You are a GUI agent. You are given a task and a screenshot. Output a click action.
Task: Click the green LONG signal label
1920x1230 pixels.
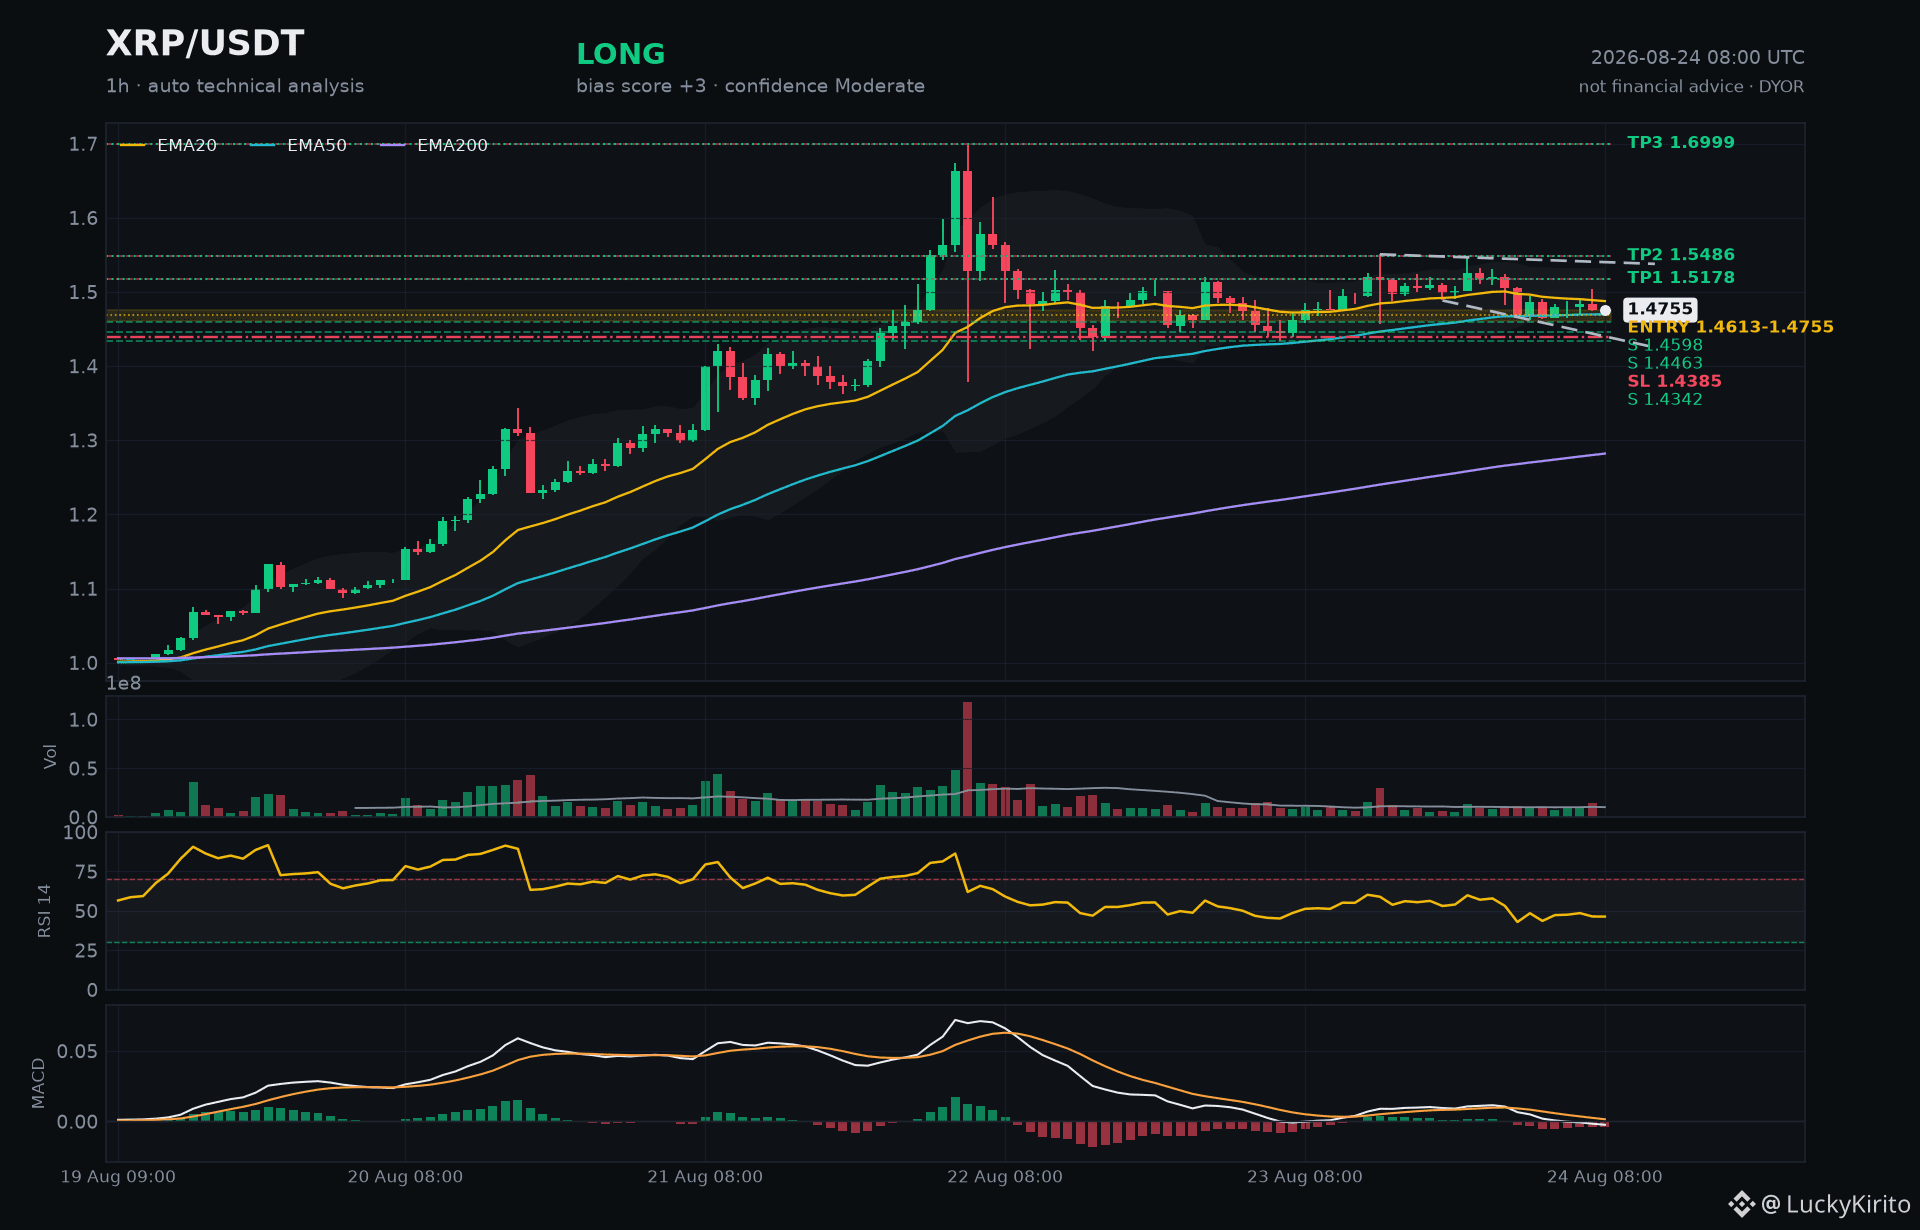tap(621, 54)
